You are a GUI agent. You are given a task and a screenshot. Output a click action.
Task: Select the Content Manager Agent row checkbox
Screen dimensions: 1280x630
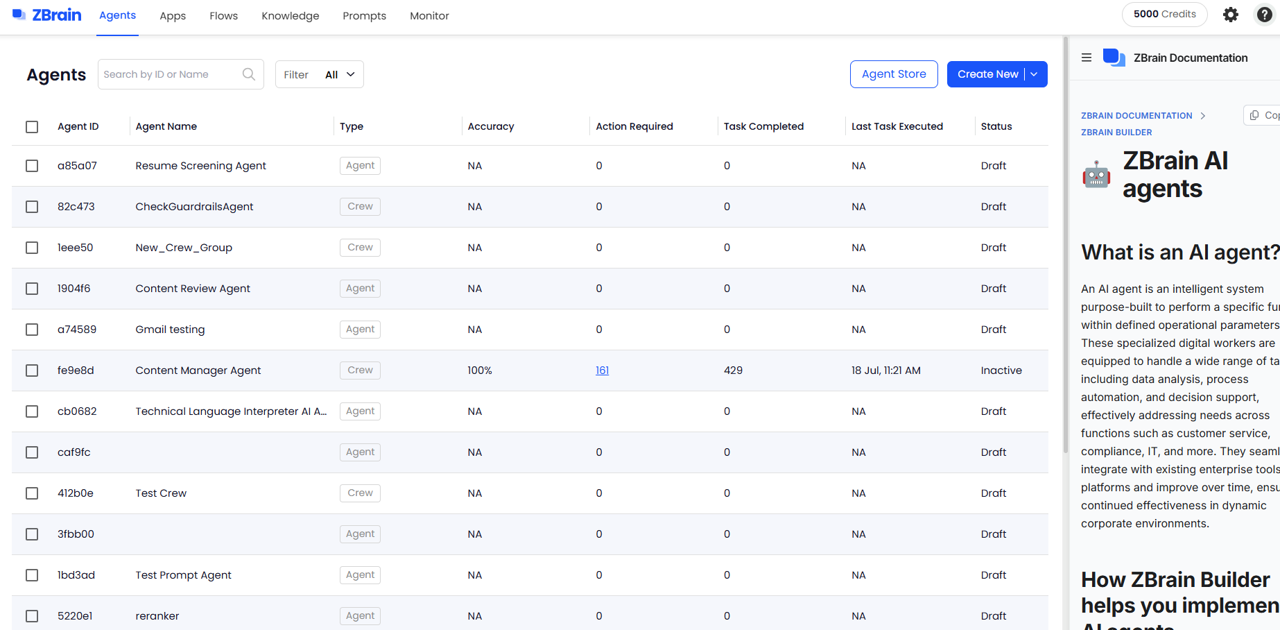(32, 371)
